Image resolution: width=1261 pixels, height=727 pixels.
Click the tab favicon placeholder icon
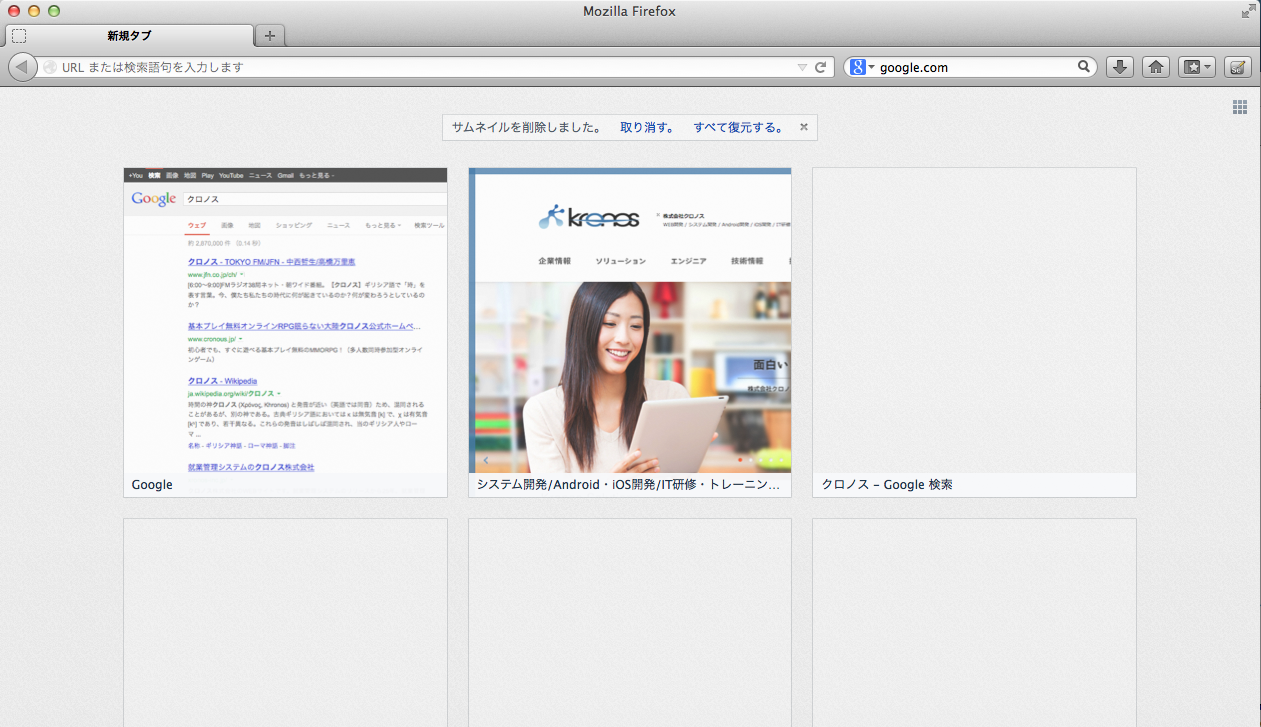[x=19, y=36]
